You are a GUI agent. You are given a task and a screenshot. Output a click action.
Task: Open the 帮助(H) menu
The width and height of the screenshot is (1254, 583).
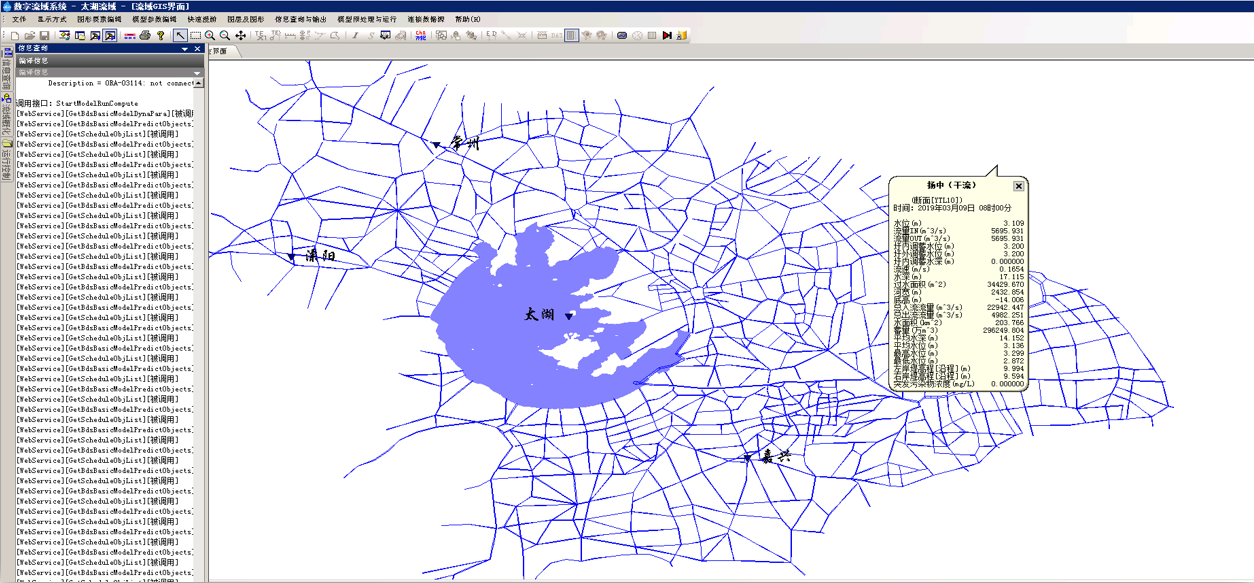pyautogui.click(x=467, y=19)
